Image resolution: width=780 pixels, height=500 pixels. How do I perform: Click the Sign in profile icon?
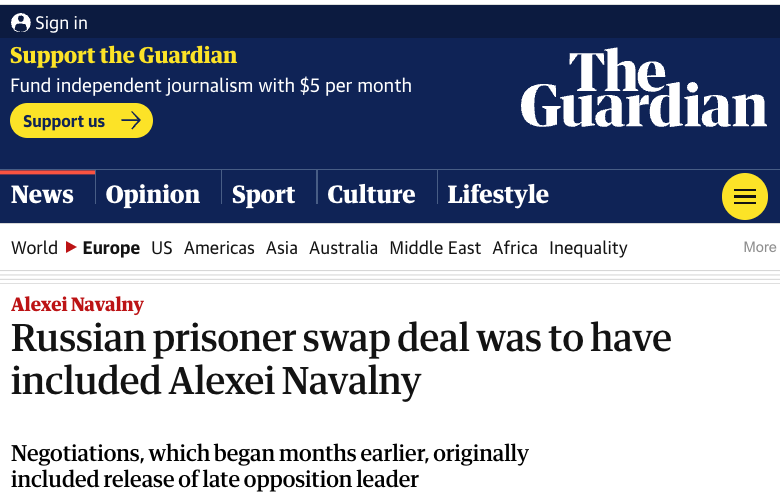point(21,22)
